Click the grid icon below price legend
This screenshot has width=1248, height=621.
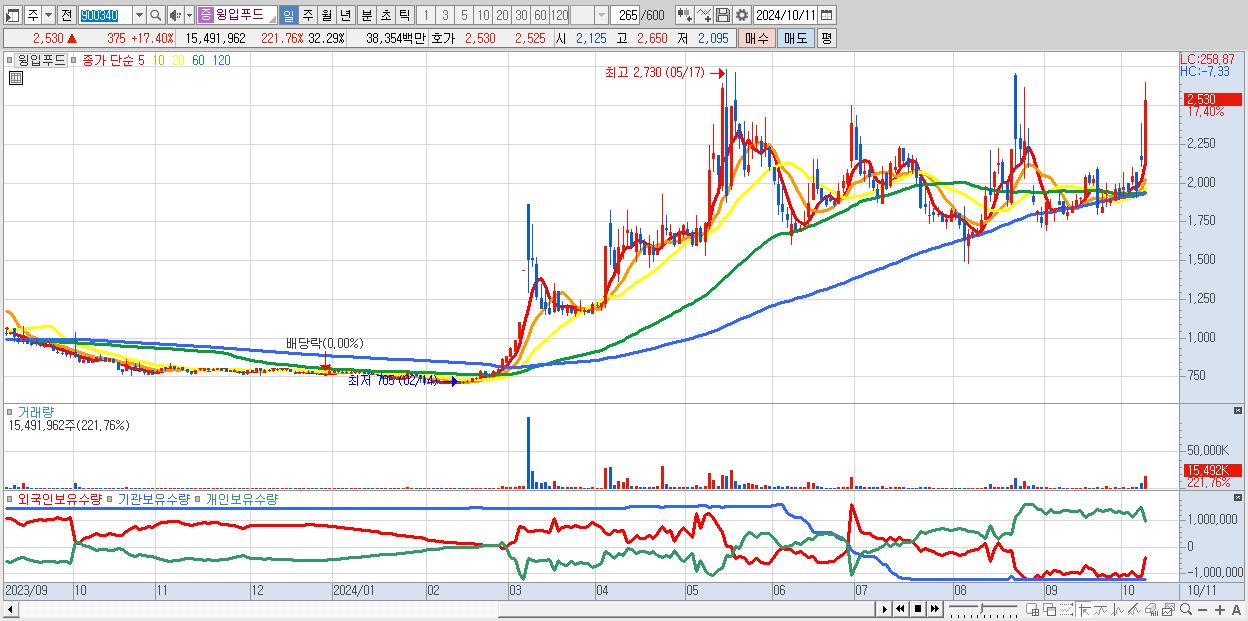(15, 77)
